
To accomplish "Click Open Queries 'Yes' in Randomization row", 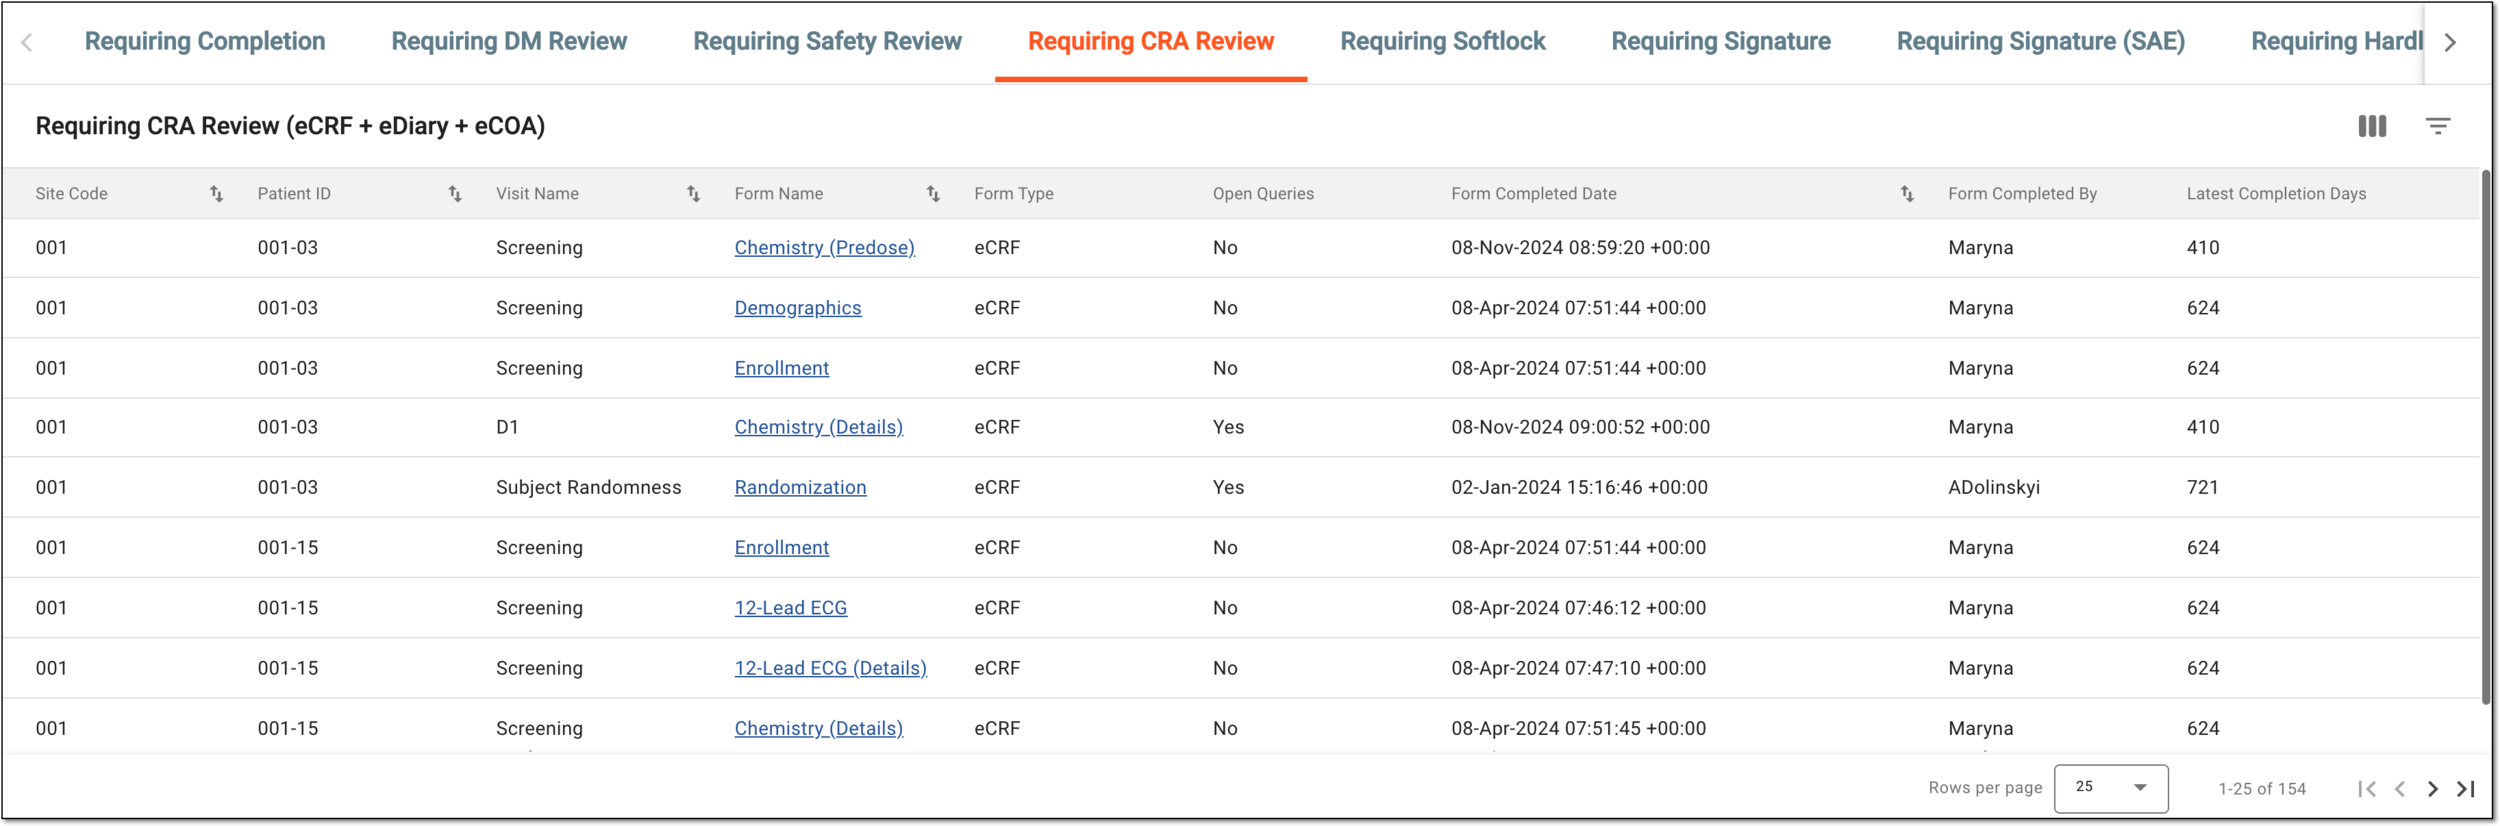I will pyautogui.click(x=1228, y=487).
